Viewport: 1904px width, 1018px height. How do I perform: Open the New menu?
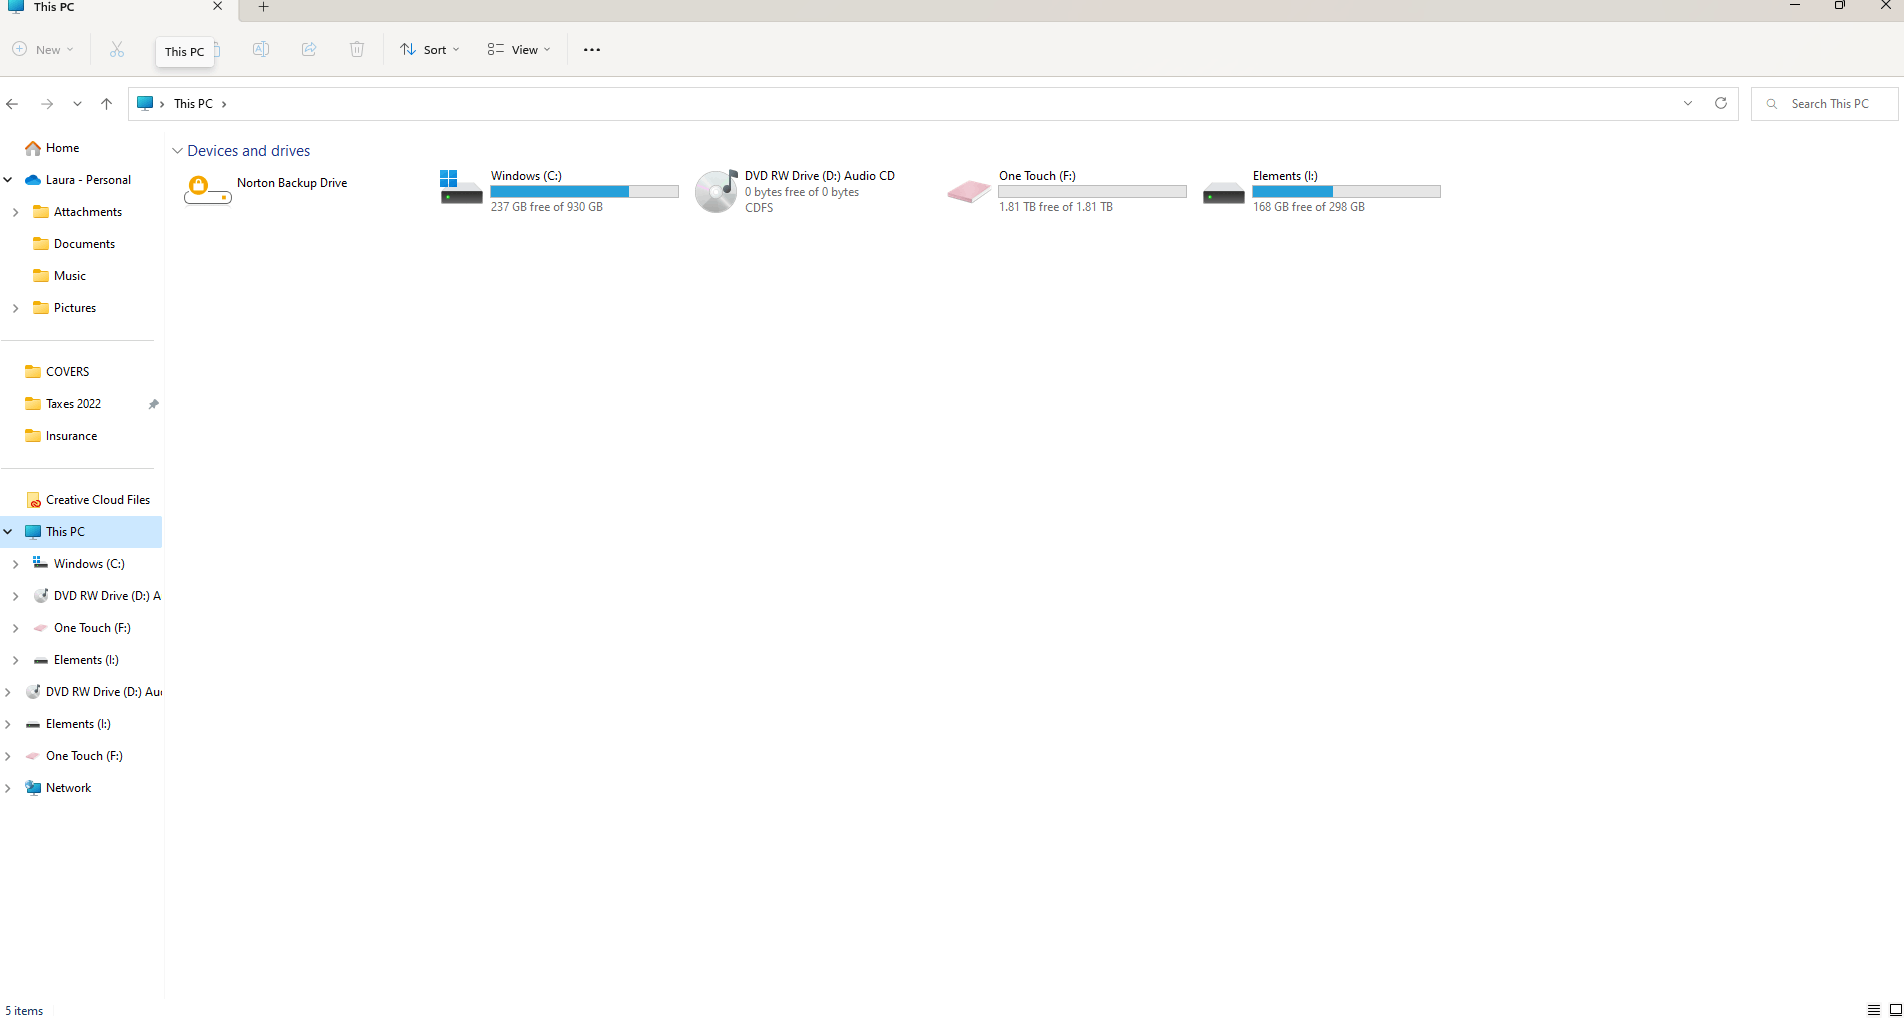42,49
